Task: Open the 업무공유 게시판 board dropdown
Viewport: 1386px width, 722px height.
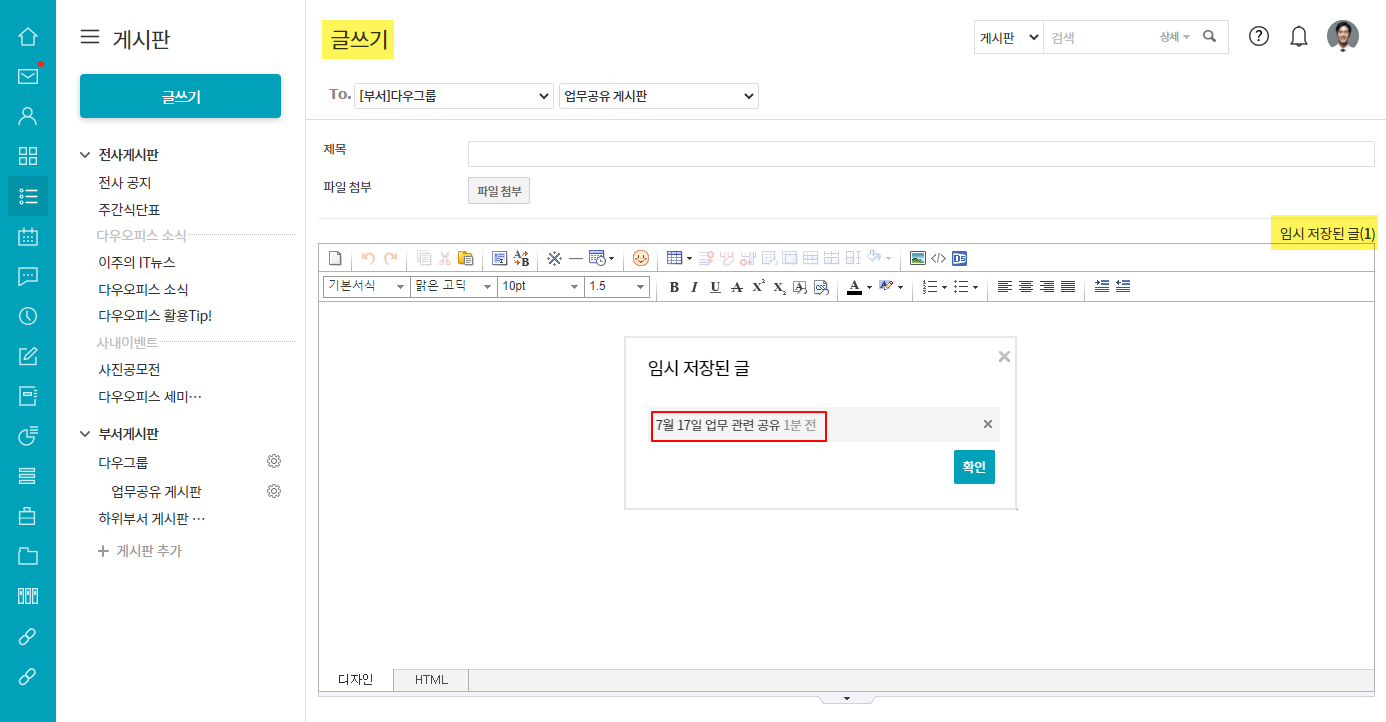Action: (658, 96)
